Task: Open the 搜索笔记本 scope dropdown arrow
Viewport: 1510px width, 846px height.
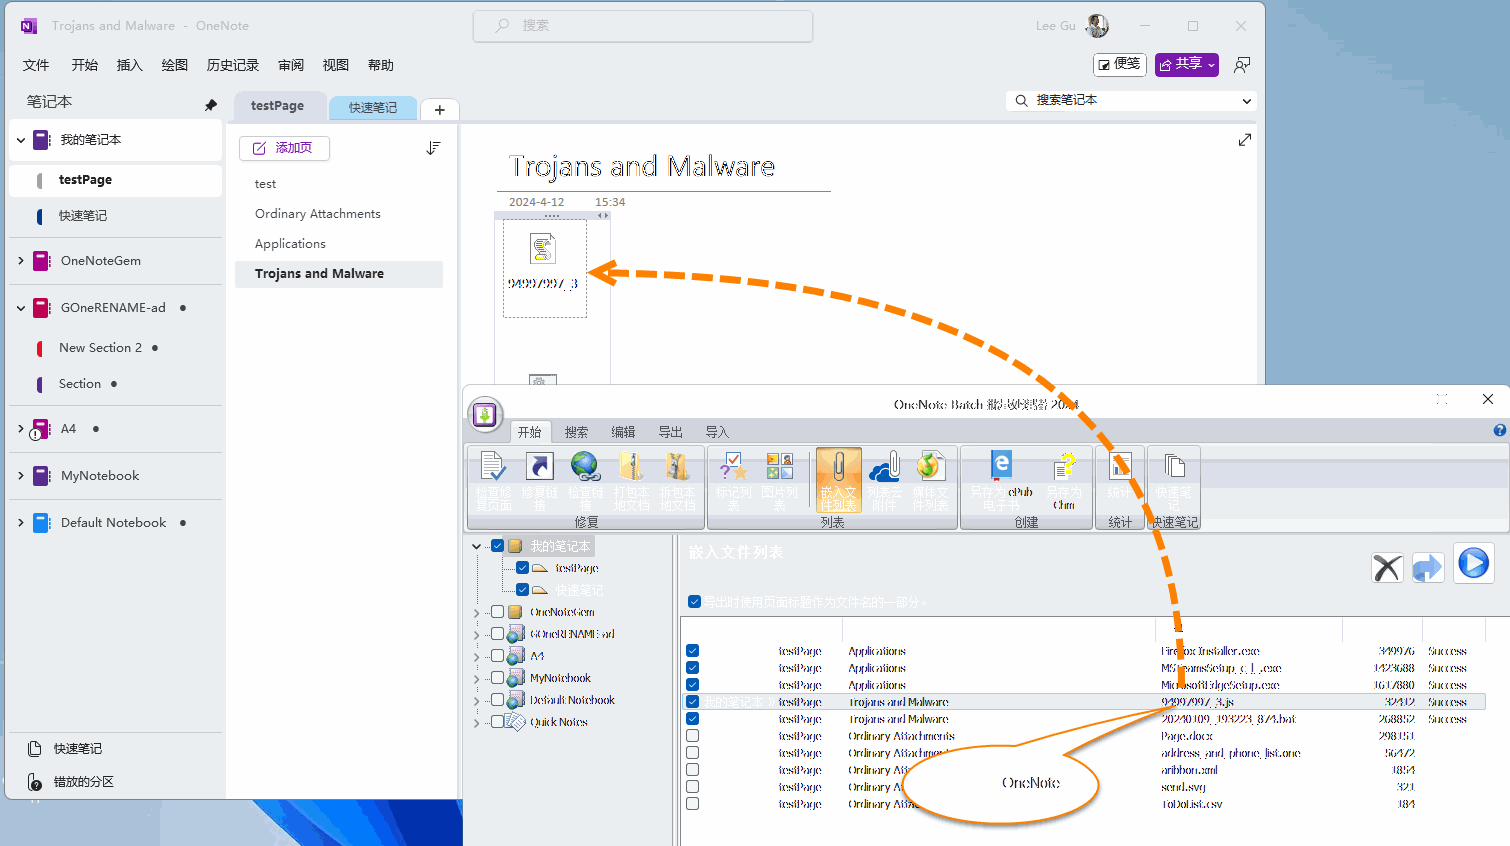Action: coord(1246,101)
